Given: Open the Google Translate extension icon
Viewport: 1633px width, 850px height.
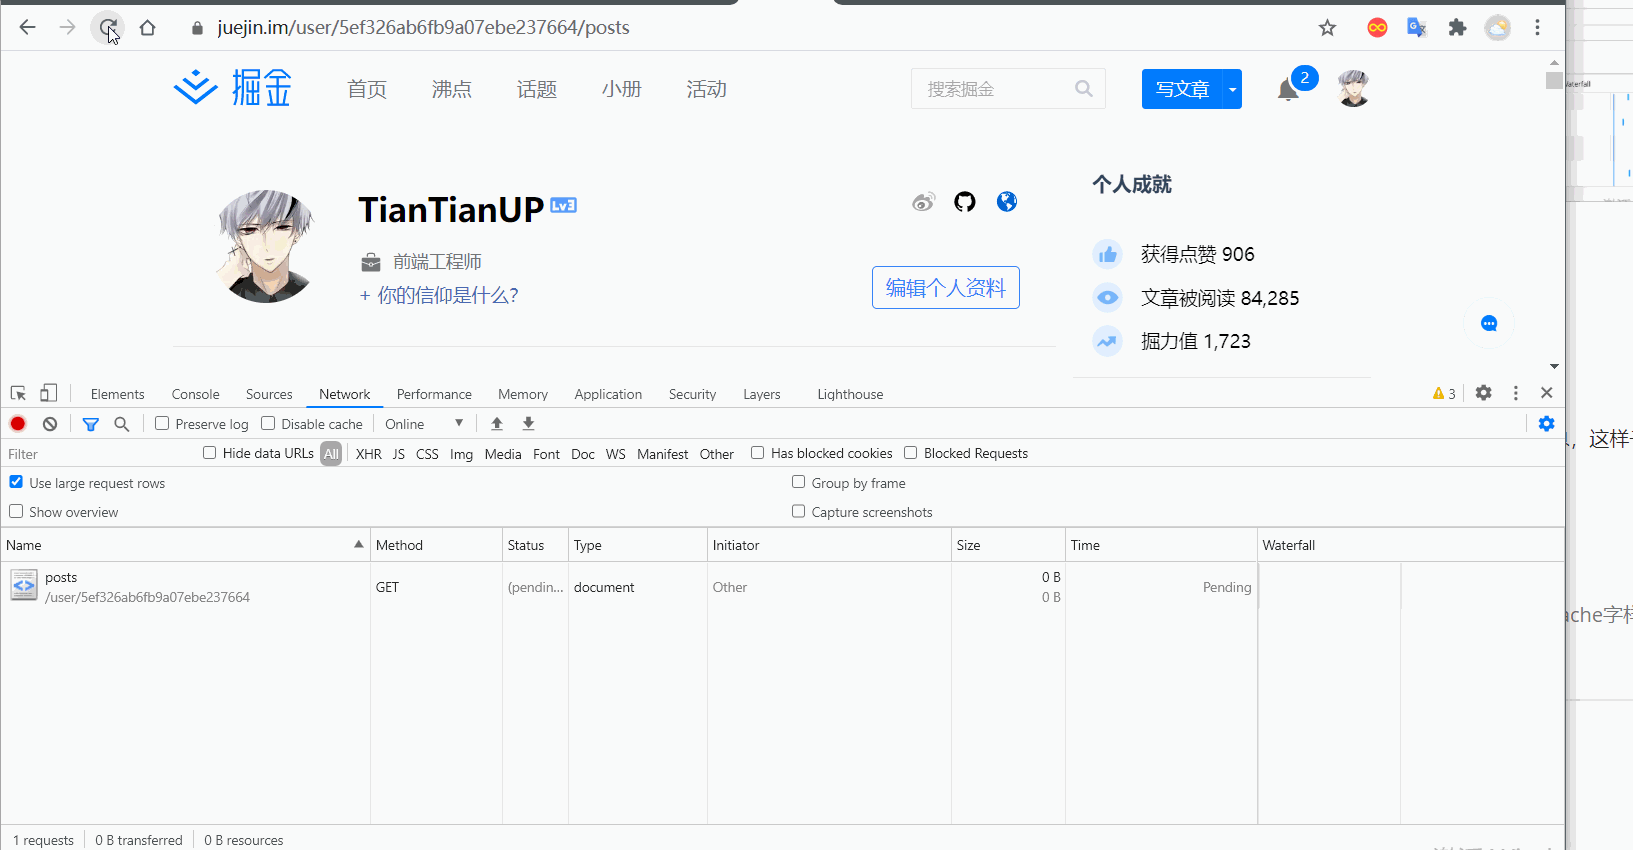Looking at the screenshot, I should tap(1416, 28).
